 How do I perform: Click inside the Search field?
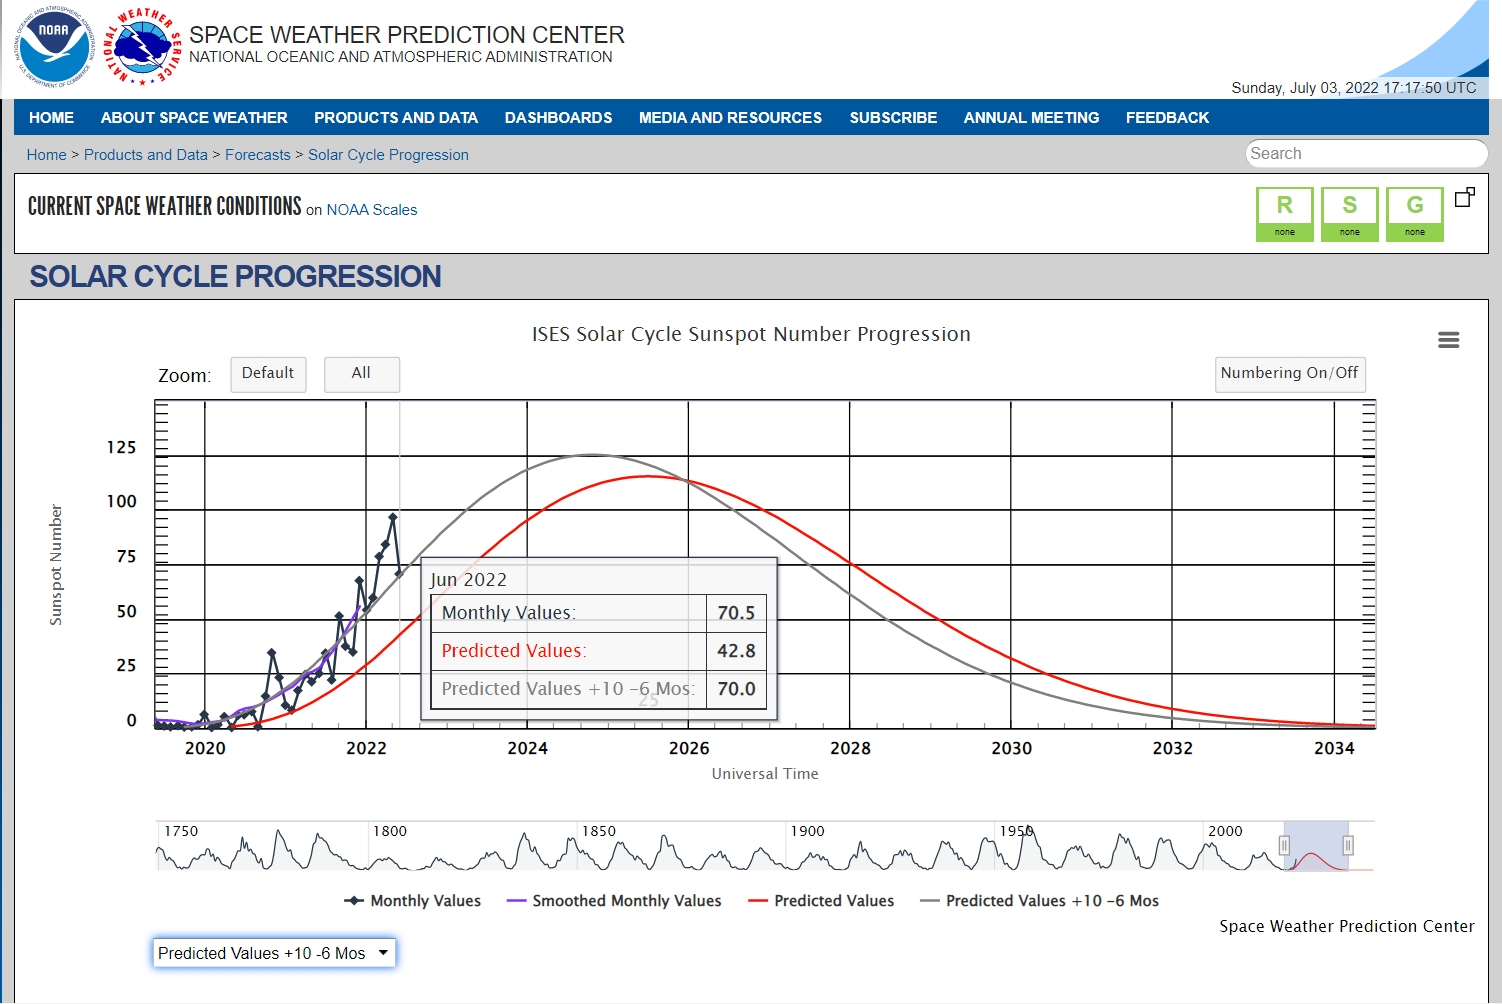click(1366, 154)
